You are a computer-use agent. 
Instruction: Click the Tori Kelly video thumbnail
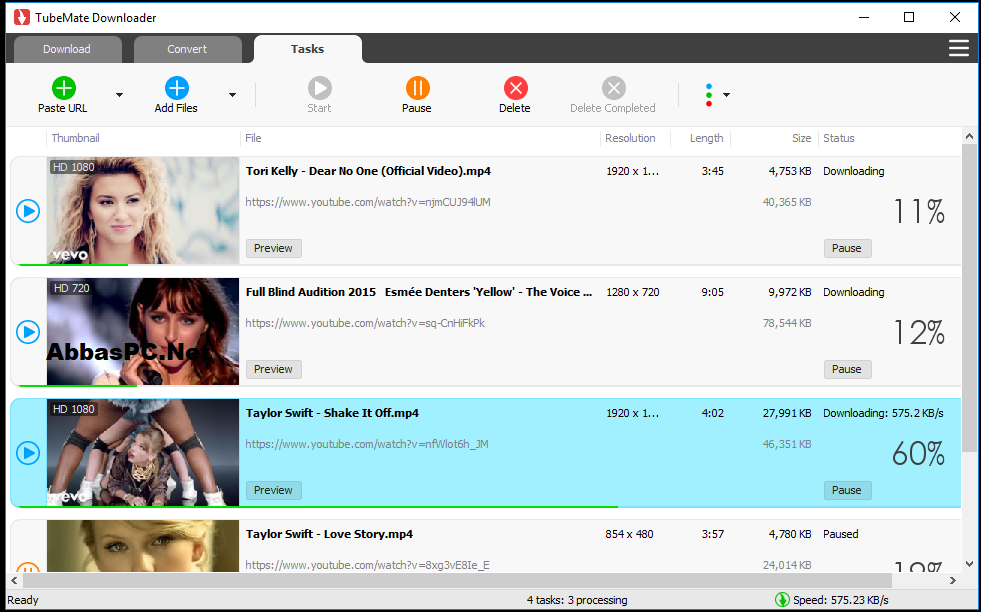tap(143, 210)
